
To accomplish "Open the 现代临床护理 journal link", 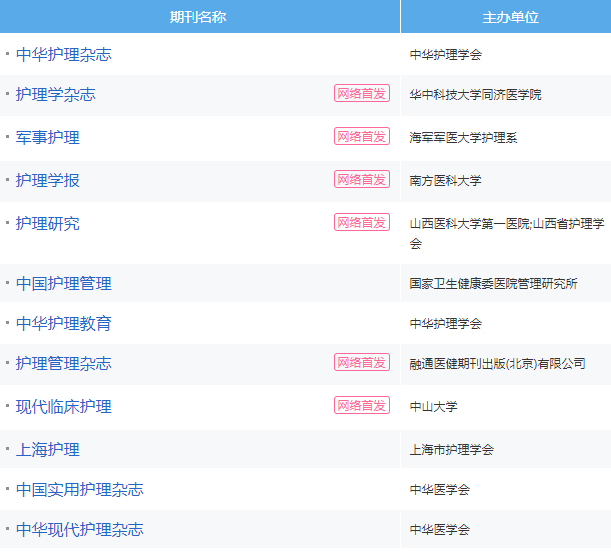I will 64,407.
